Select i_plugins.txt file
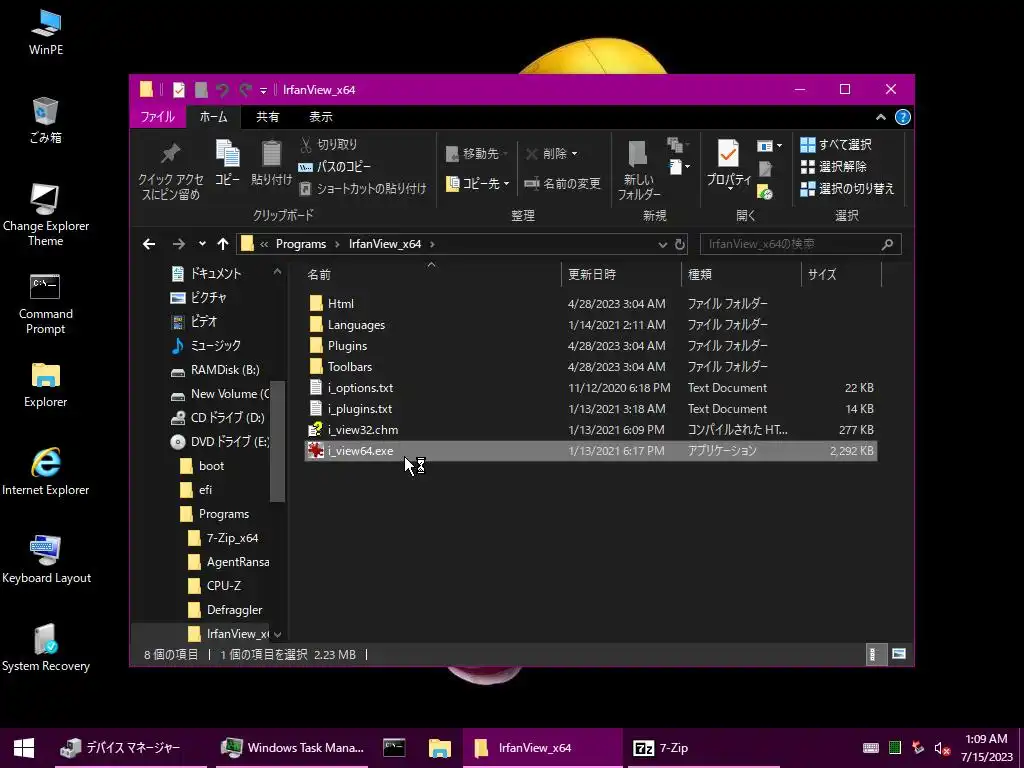Screen dimensions: 1024x768 click(x=590, y=408)
